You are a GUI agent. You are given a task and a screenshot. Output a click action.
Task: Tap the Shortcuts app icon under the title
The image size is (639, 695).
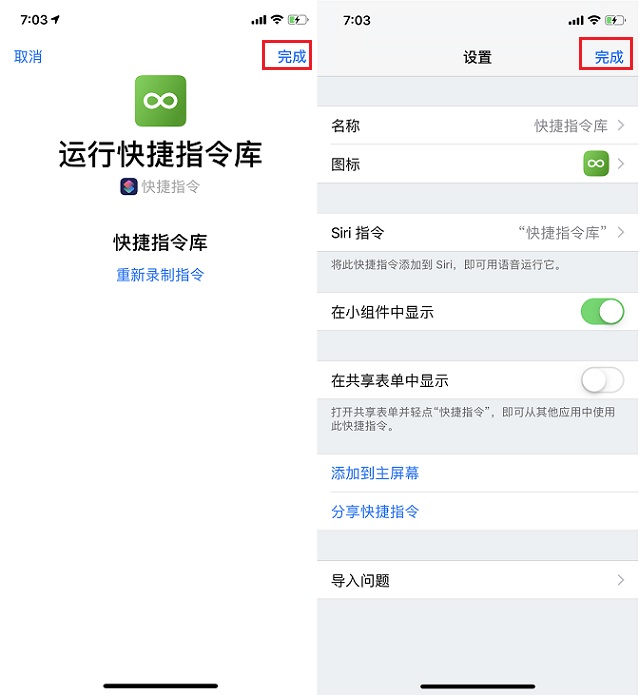tap(129, 186)
